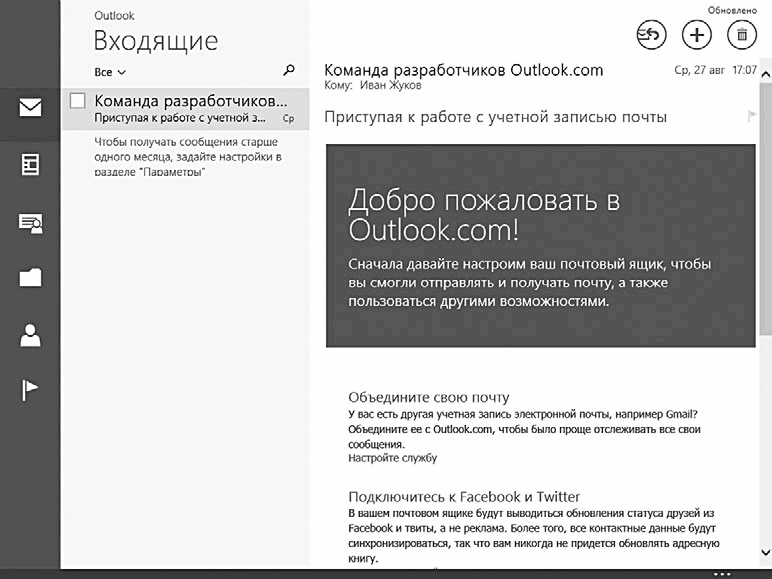Click the Обновлено status text

(732, 10)
